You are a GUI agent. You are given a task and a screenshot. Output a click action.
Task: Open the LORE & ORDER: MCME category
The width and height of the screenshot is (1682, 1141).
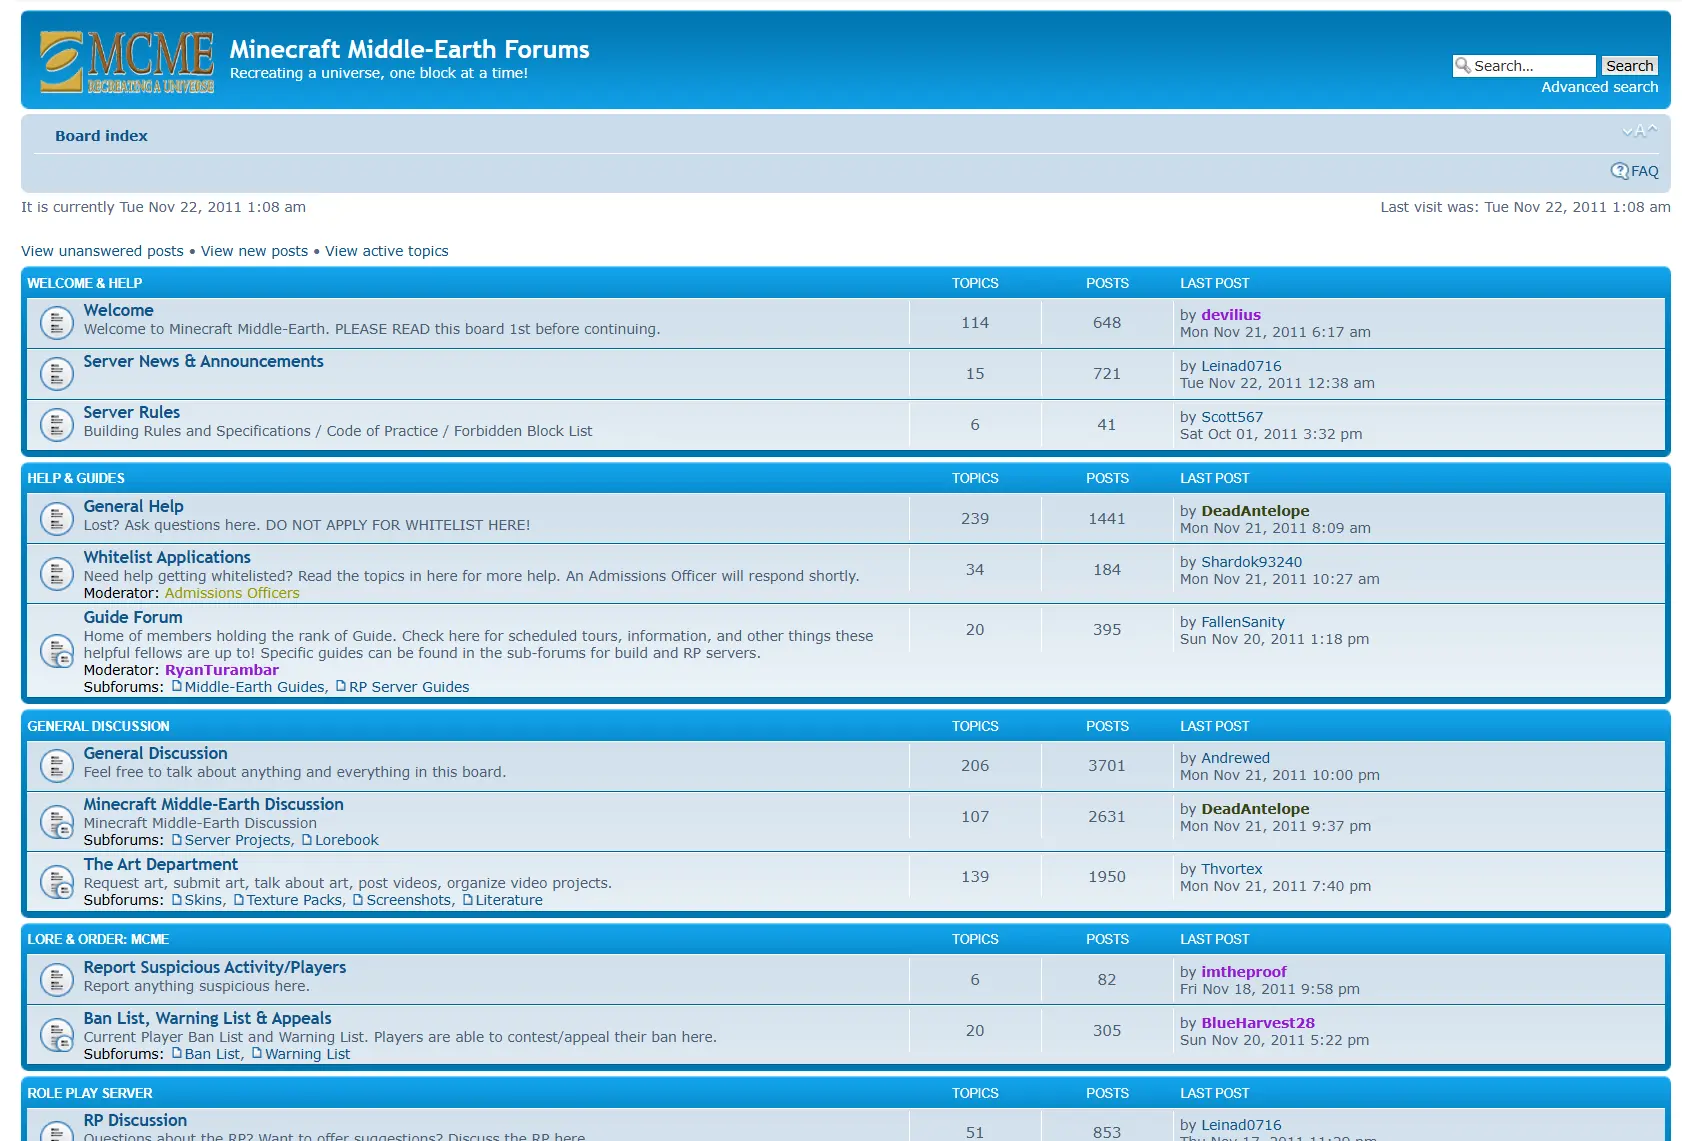pos(98,939)
